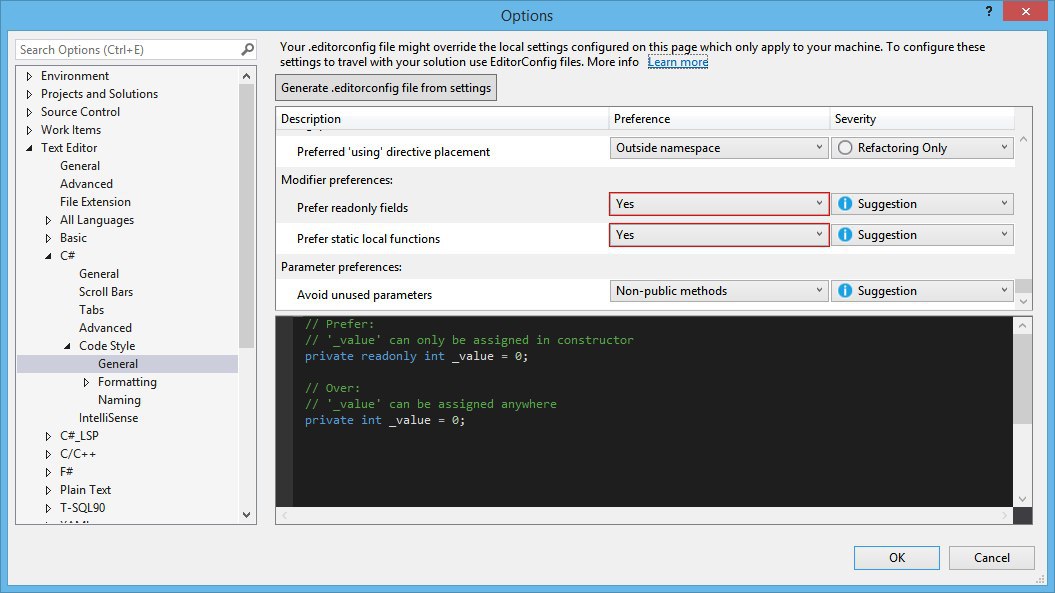
Task: Confirm with the OK button
Action: click(x=897, y=558)
